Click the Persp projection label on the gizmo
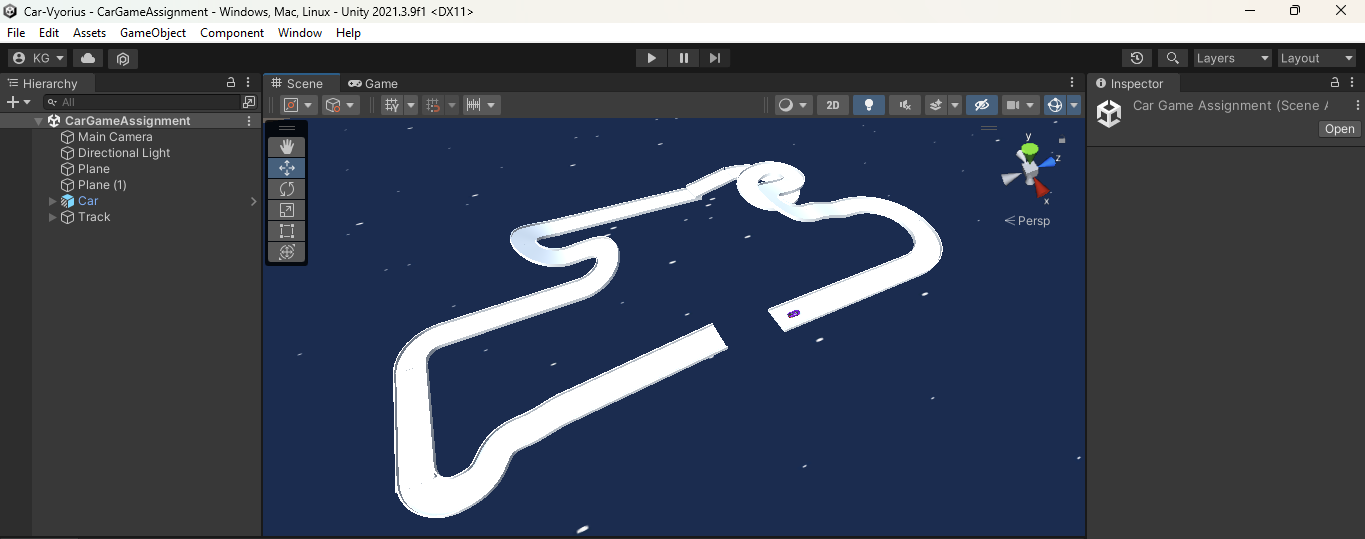1365x539 pixels. pyautogui.click(x=1033, y=221)
